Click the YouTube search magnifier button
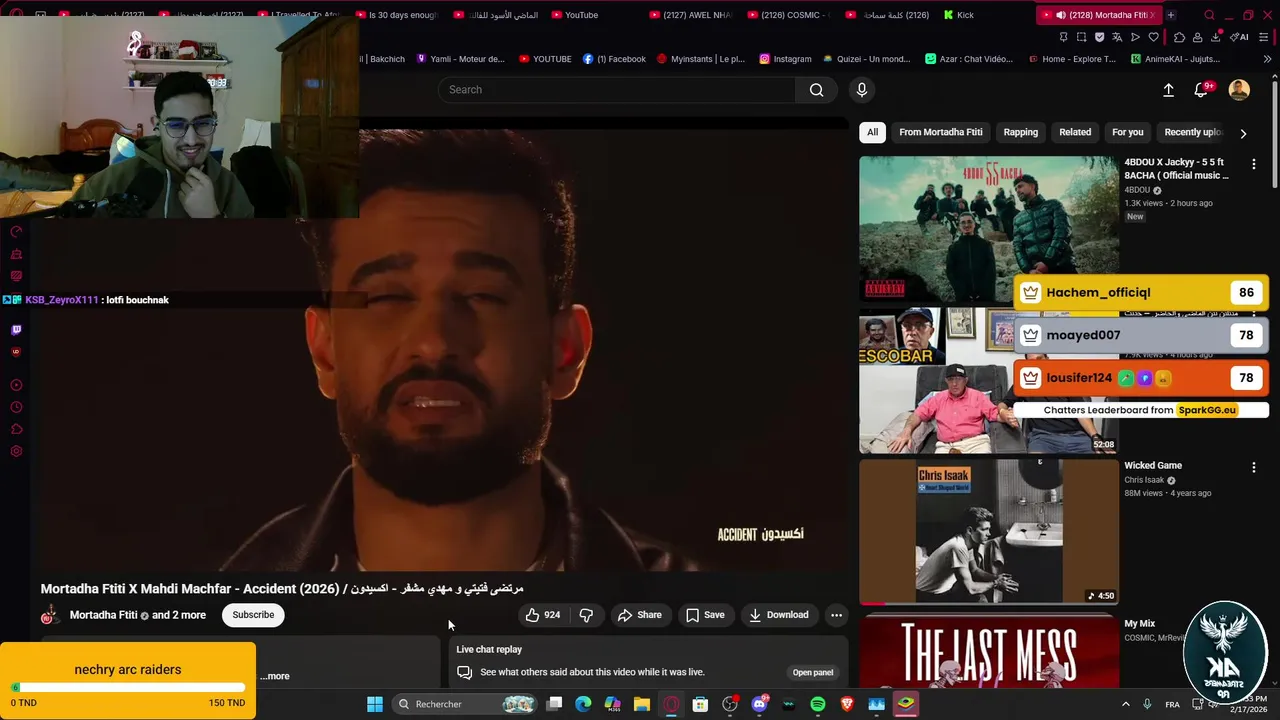Viewport: 1280px width, 720px height. [817, 90]
